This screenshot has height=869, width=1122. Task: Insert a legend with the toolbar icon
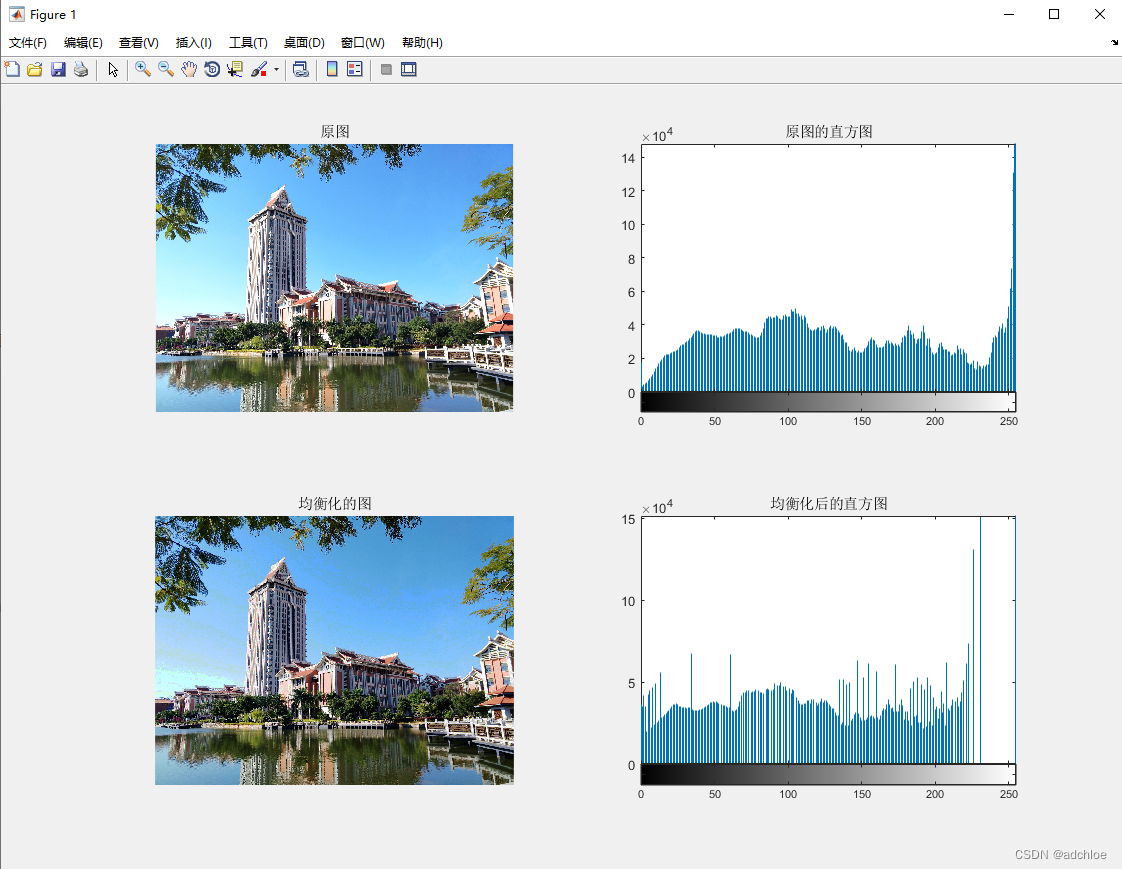pyautogui.click(x=355, y=69)
